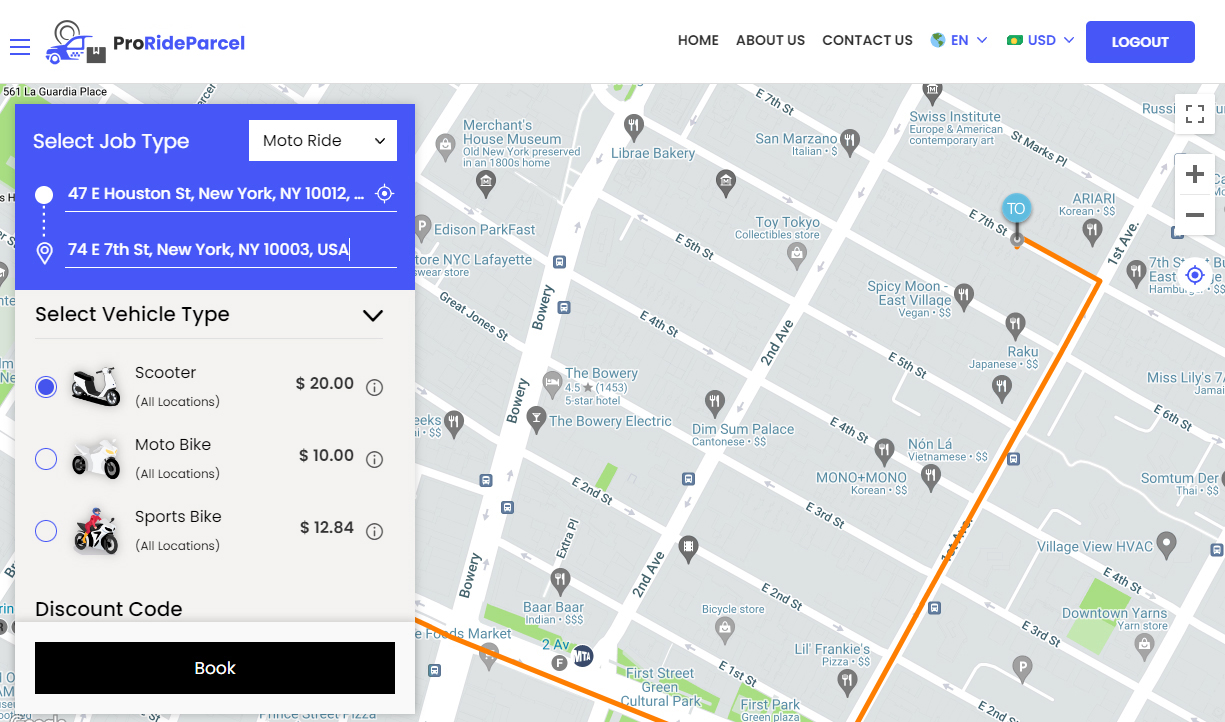Open Village View HVAC pin
Image resolution: width=1225 pixels, height=722 pixels.
click(x=1166, y=544)
